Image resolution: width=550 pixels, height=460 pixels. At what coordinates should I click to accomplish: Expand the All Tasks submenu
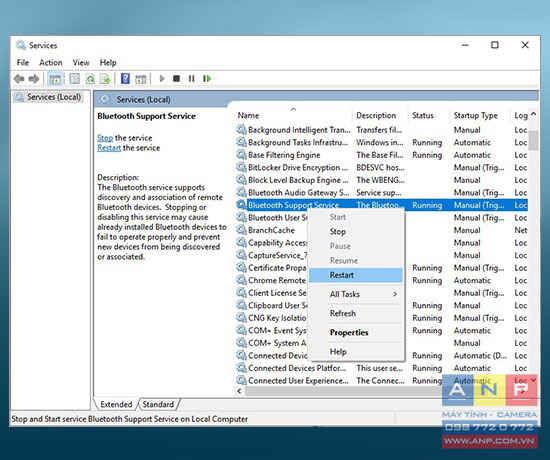[356, 294]
